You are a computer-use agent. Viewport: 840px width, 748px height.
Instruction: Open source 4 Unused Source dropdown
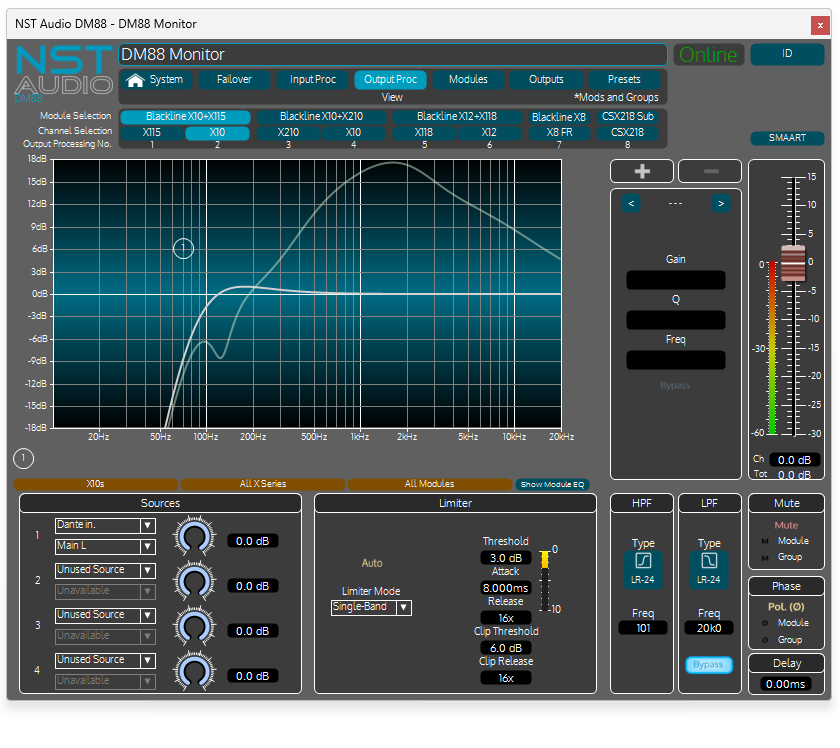coord(105,660)
